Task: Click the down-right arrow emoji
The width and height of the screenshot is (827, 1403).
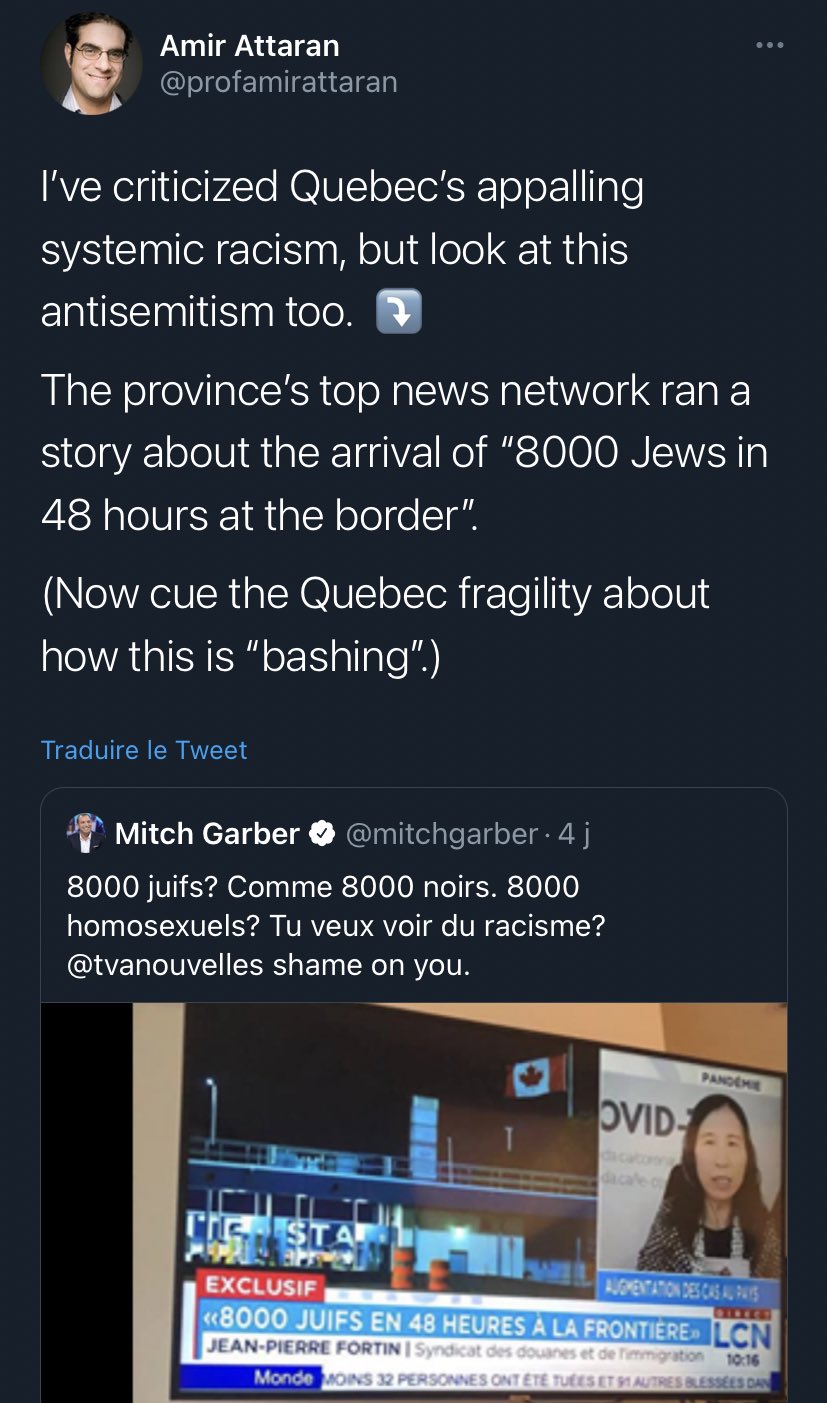Action: tap(398, 314)
